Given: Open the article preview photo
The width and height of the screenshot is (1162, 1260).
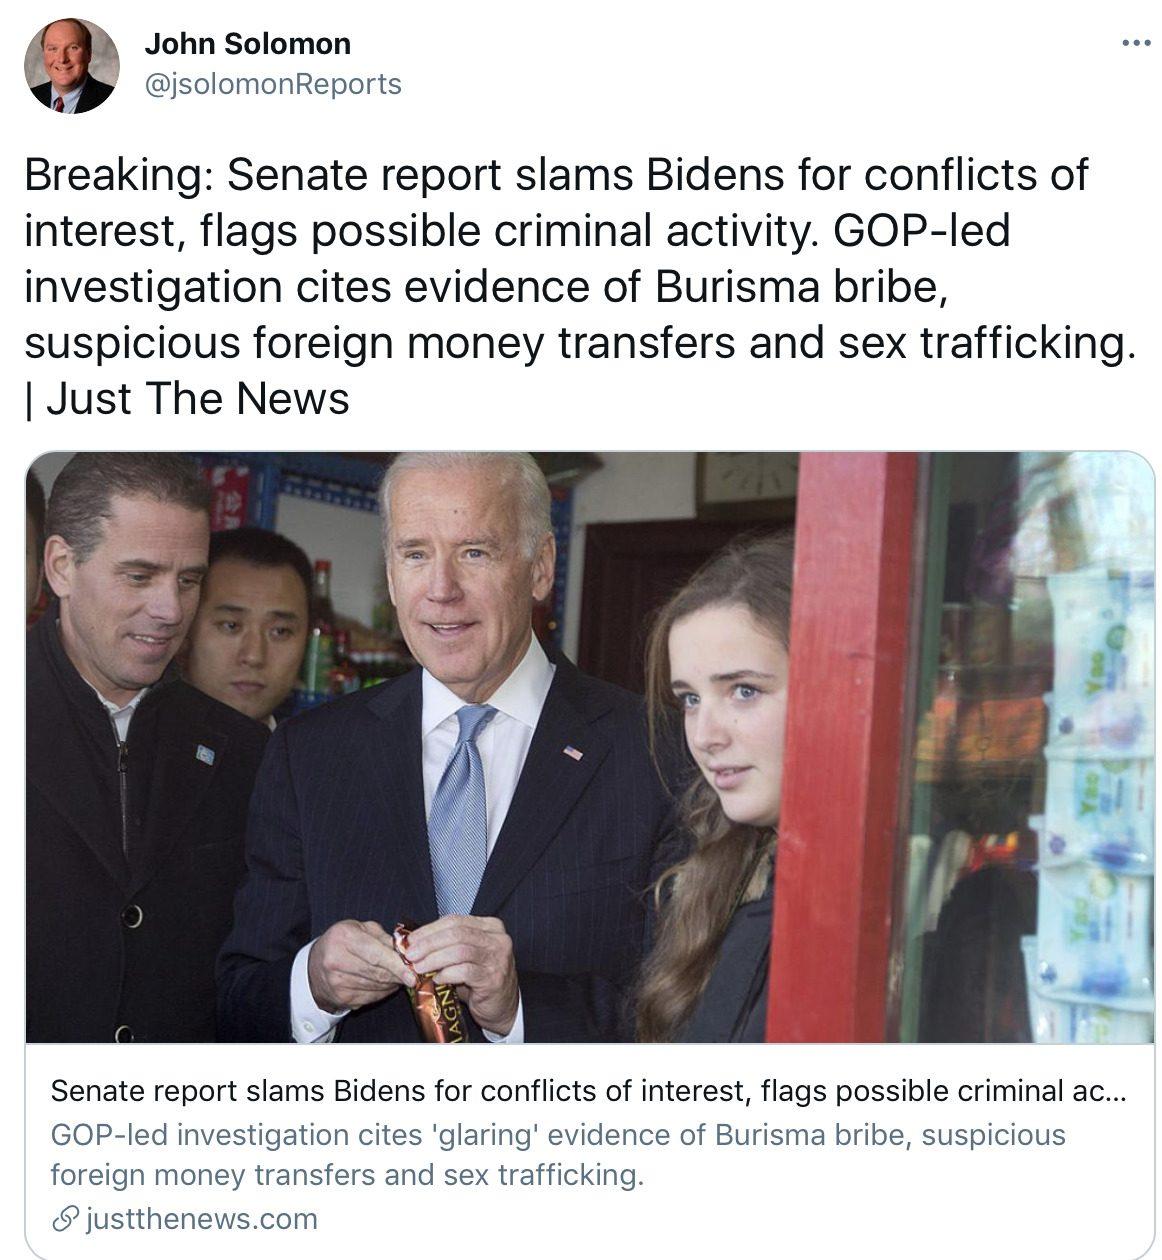Looking at the screenshot, I should (x=590, y=747).
